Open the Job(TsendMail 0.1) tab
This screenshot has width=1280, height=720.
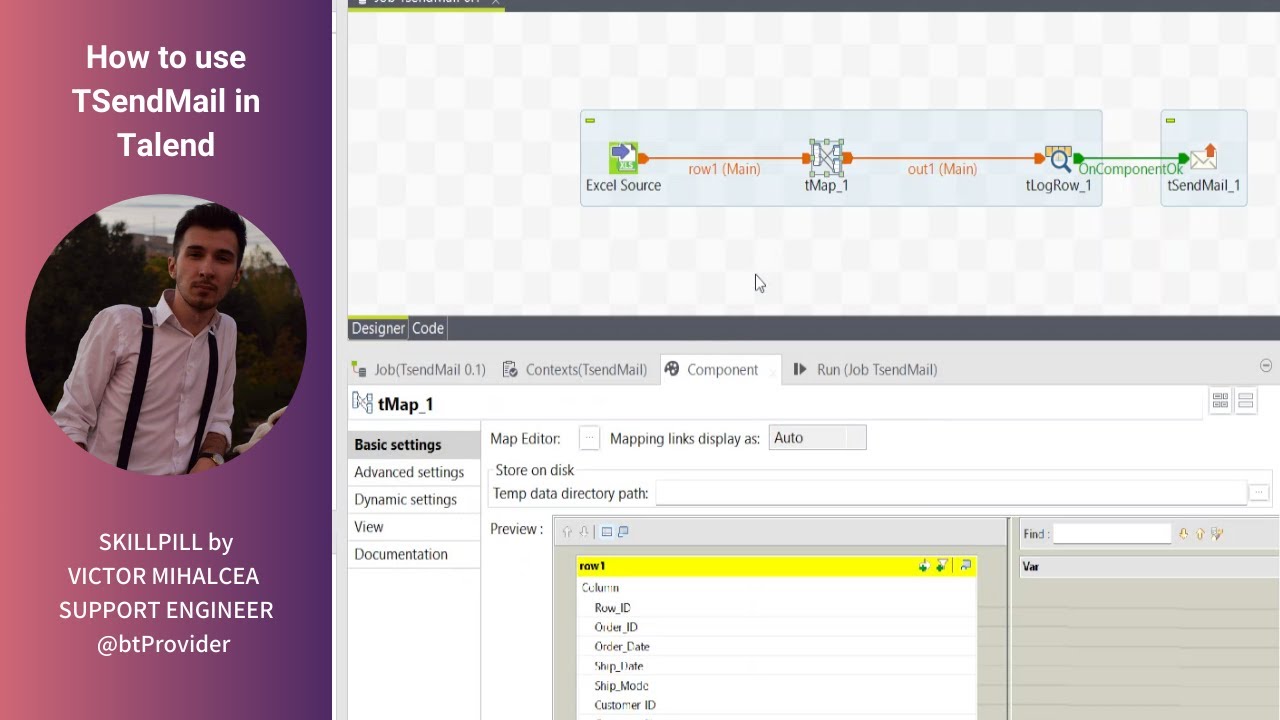(420, 369)
